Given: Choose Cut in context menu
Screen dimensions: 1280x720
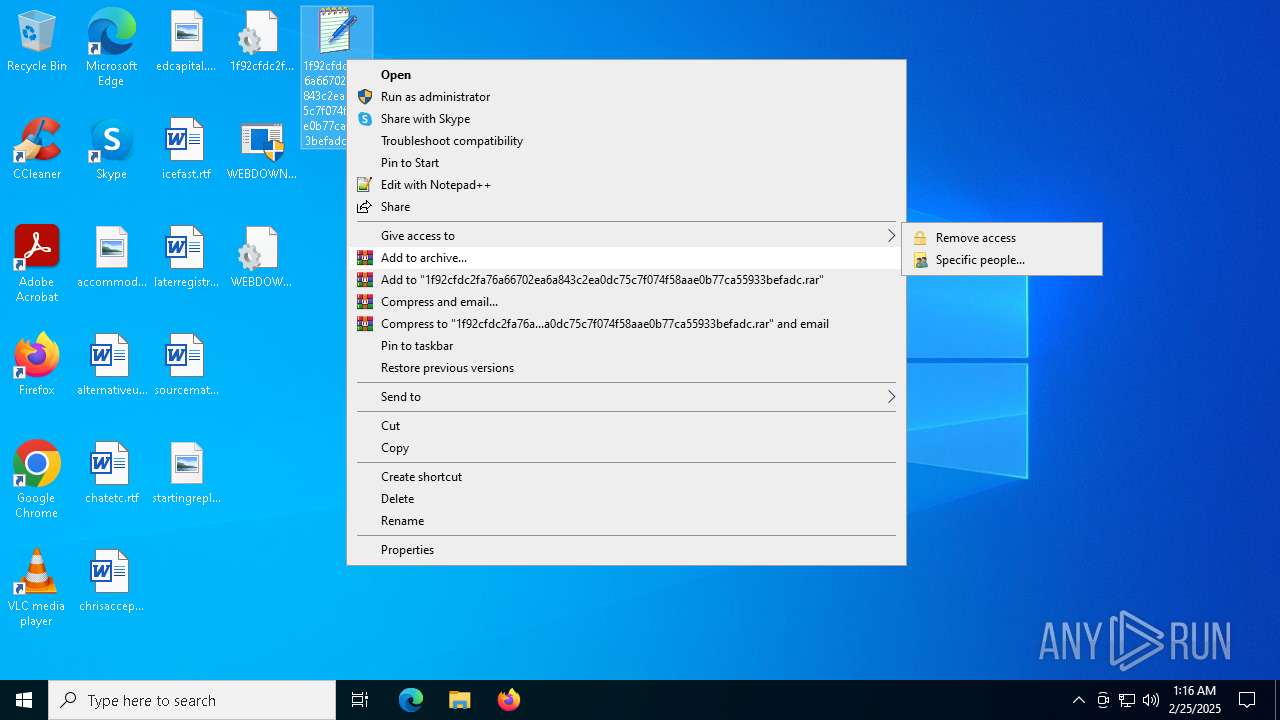Looking at the screenshot, I should click(x=626, y=426).
